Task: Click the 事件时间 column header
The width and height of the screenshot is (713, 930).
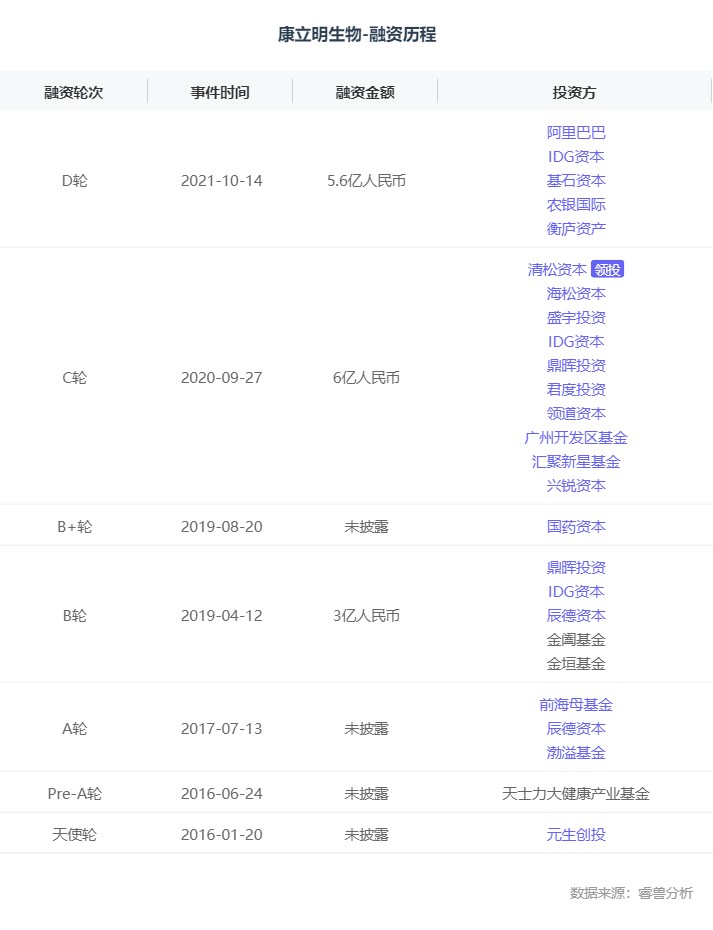Action: point(220,92)
